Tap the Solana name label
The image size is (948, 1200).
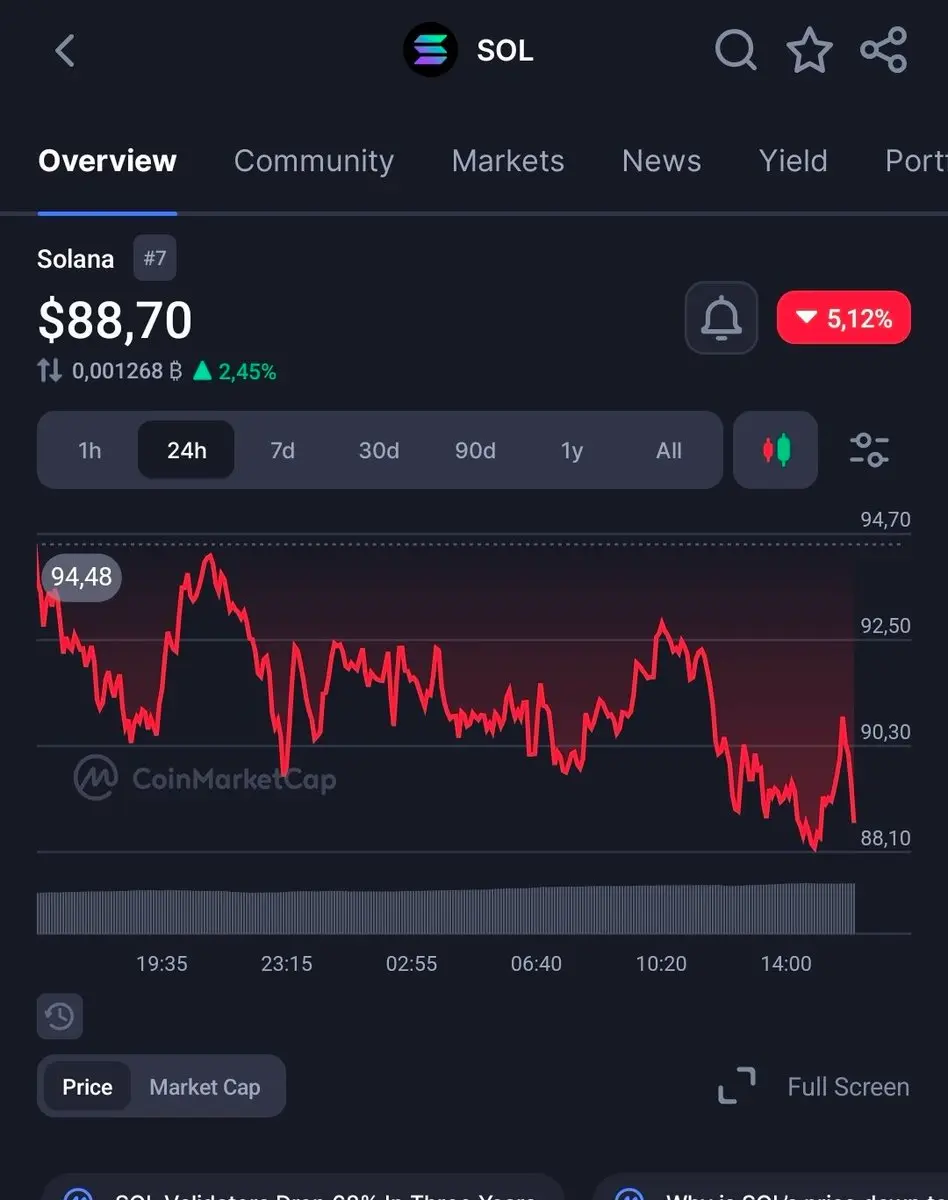click(76, 259)
